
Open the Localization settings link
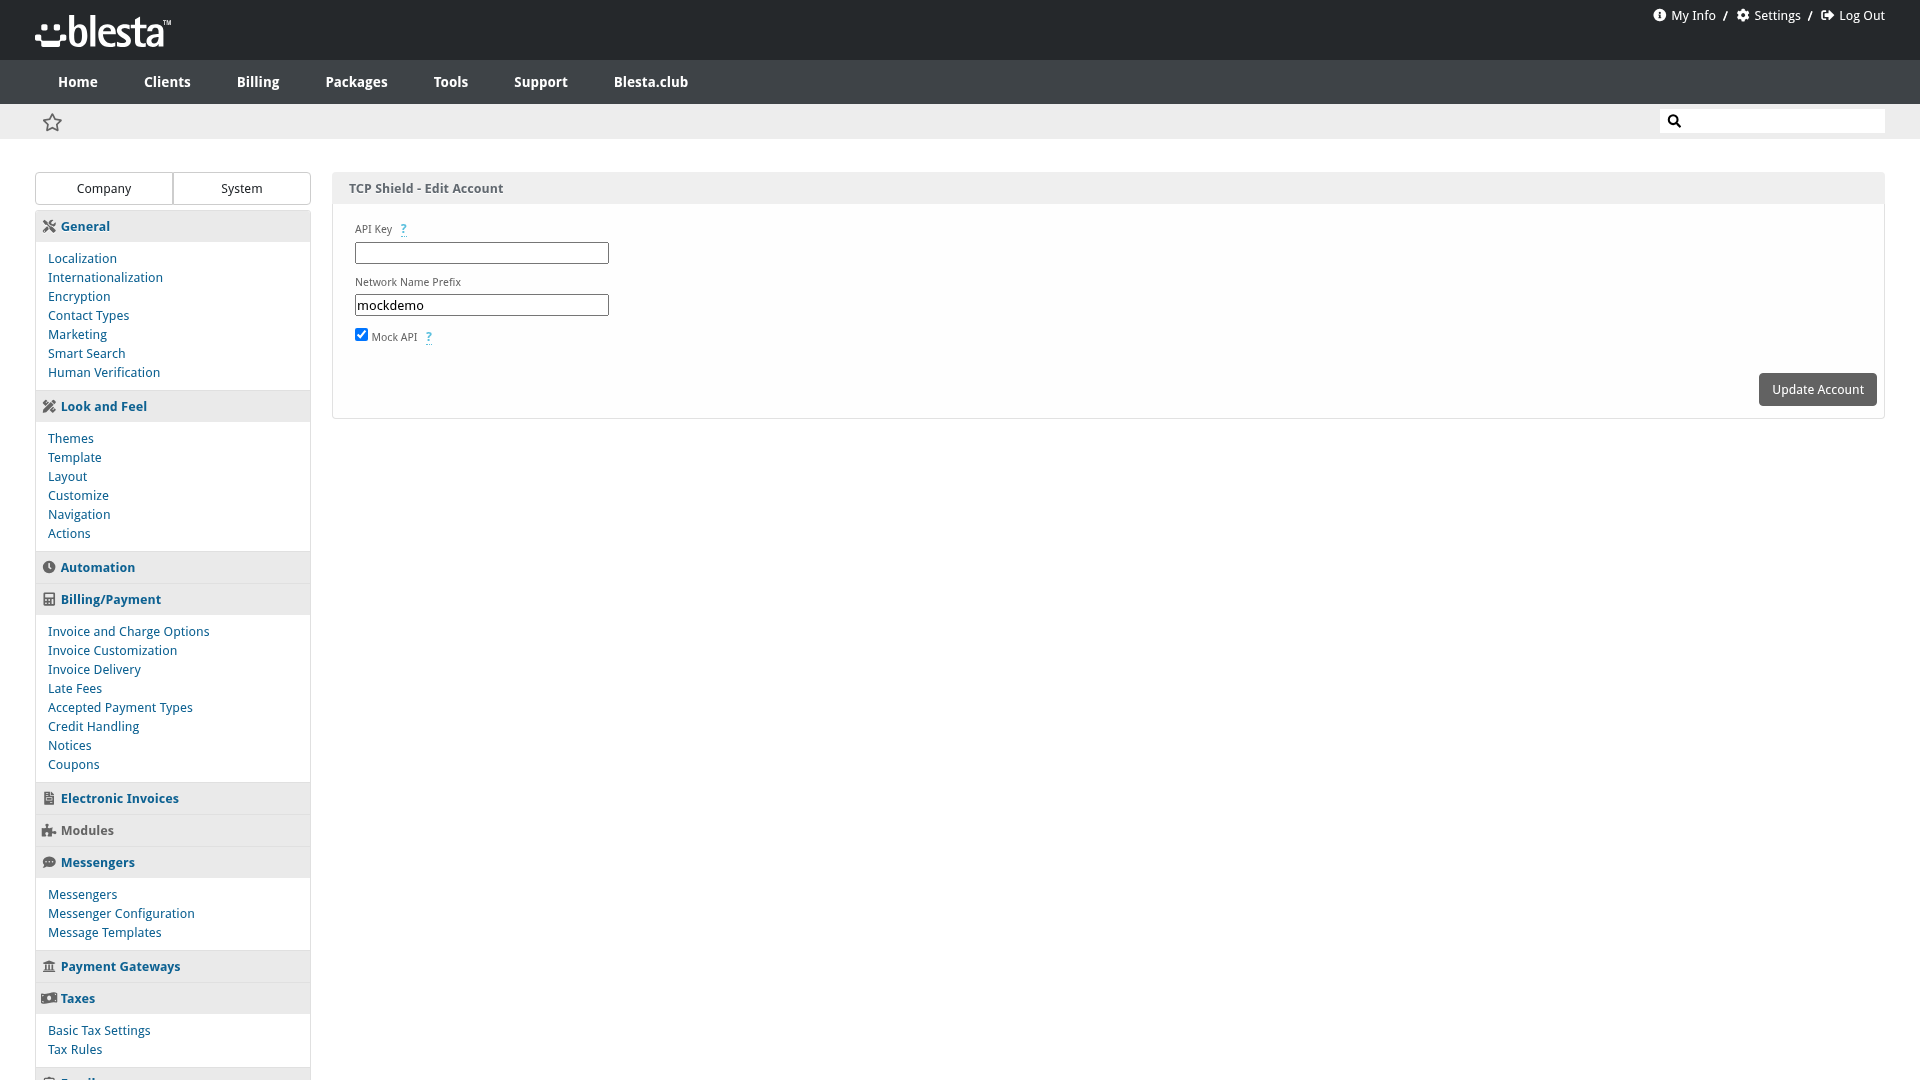[82, 258]
